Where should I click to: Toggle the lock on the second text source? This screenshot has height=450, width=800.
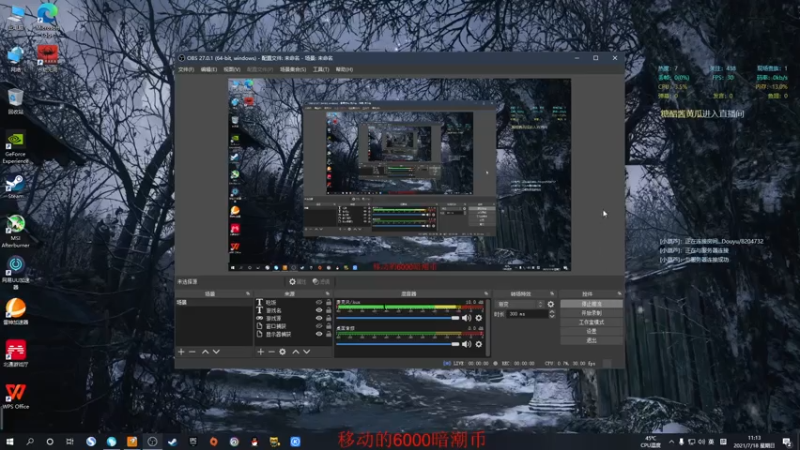pyautogui.click(x=329, y=310)
